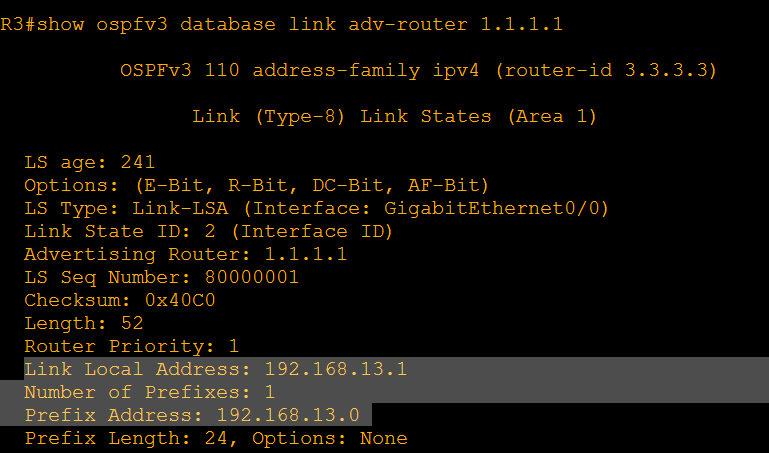
Task: Click the 1.1.1.1 adv-router argument
Action: pyautogui.click(x=521, y=24)
